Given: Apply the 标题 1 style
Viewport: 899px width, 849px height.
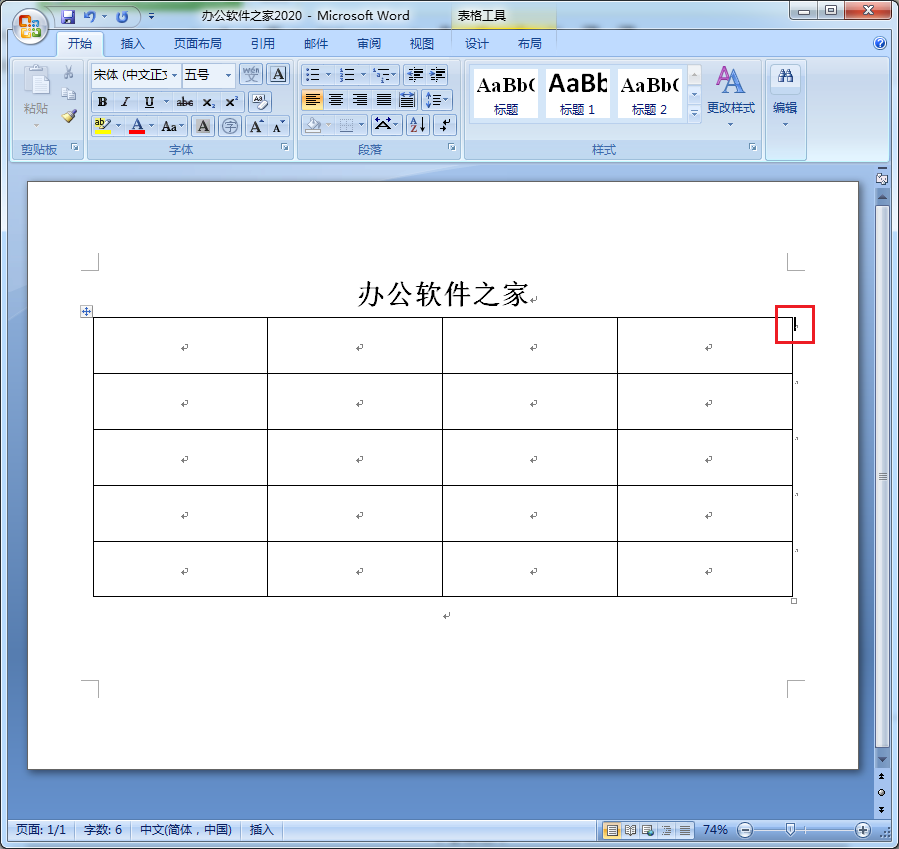Looking at the screenshot, I should point(577,93).
